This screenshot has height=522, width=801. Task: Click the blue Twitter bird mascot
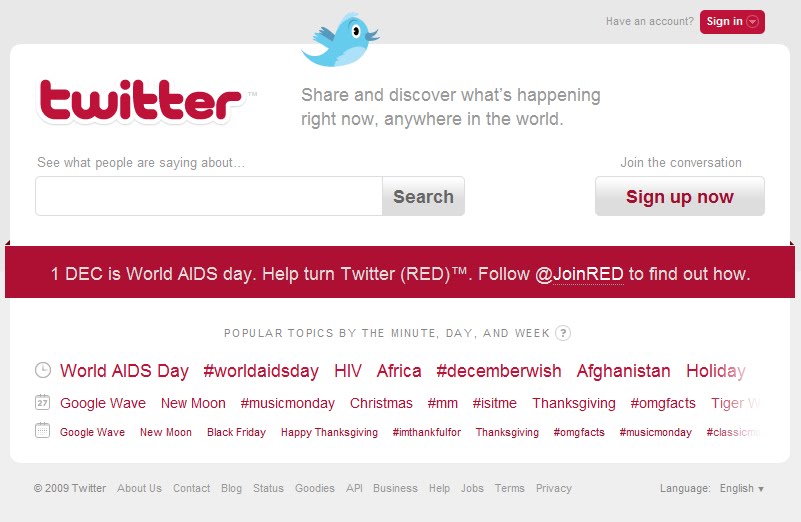pyautogui.click(x=340, y=40)
